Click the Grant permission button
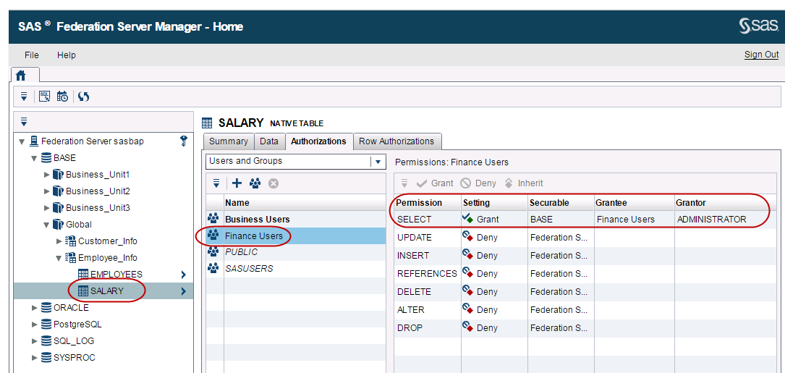Image resolution: width=796 pixels, height=384 pixels. pyautogui.click(x=435, y=183)
